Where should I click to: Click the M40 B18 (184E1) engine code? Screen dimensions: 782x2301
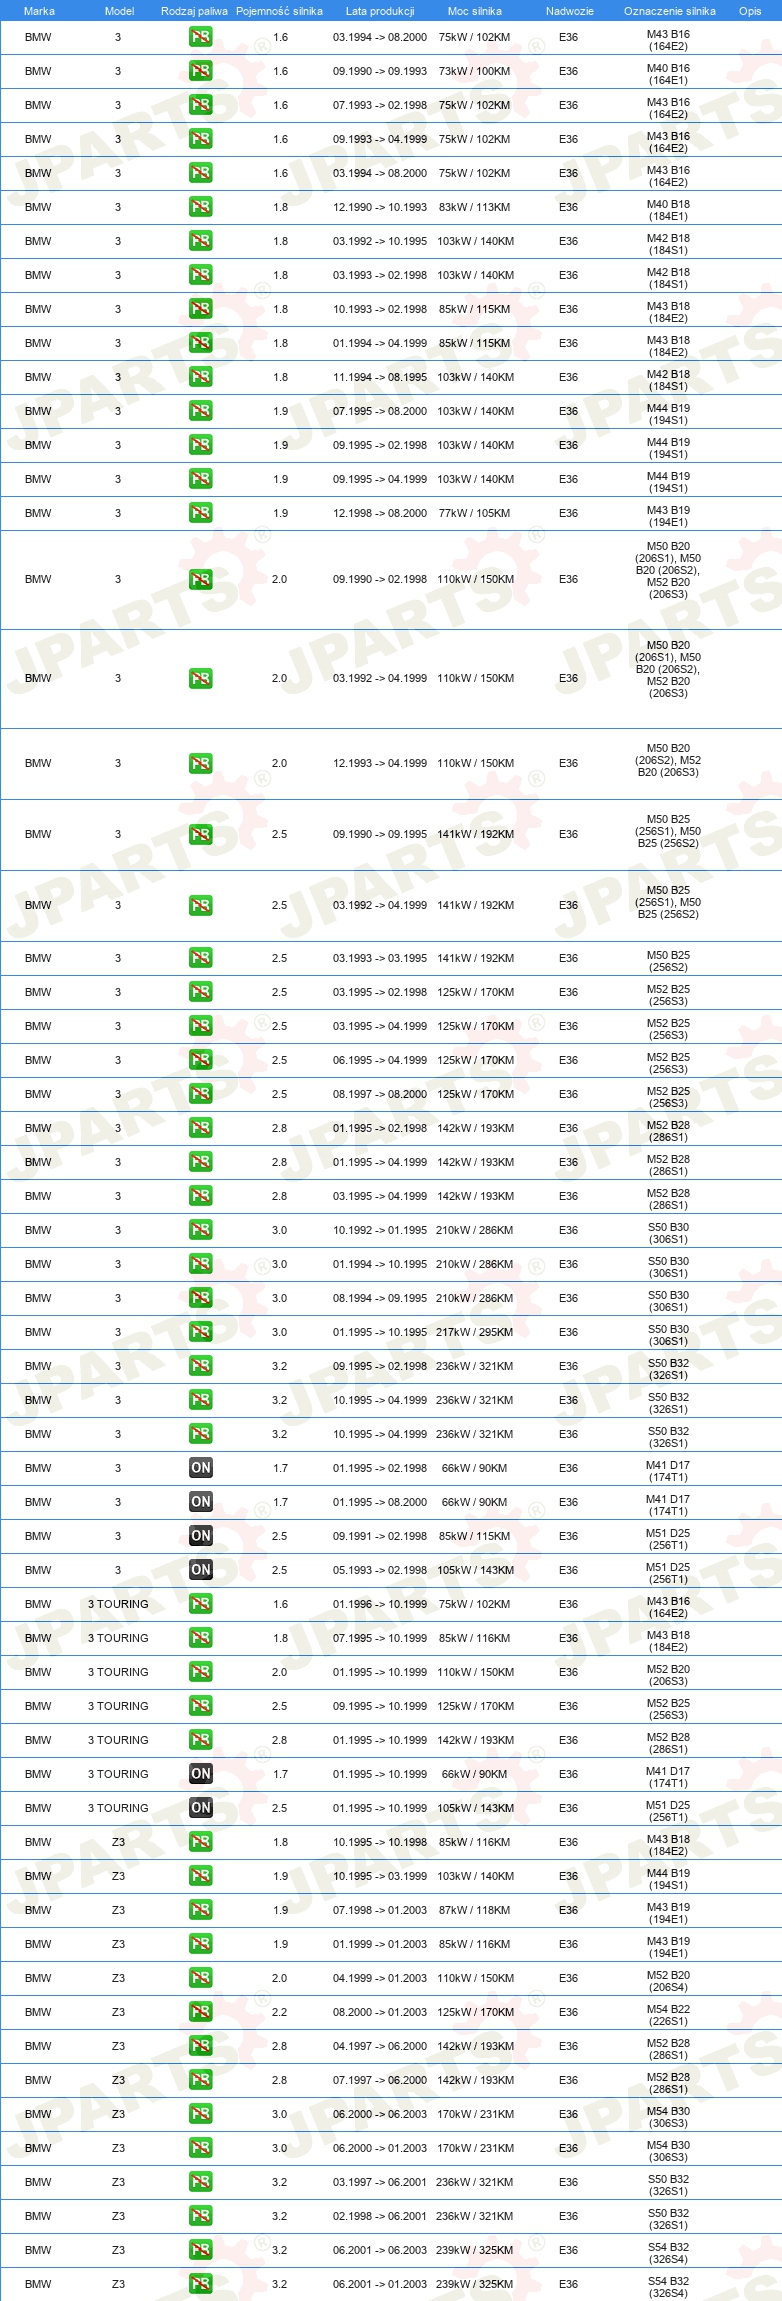click(x=668, y=210)
